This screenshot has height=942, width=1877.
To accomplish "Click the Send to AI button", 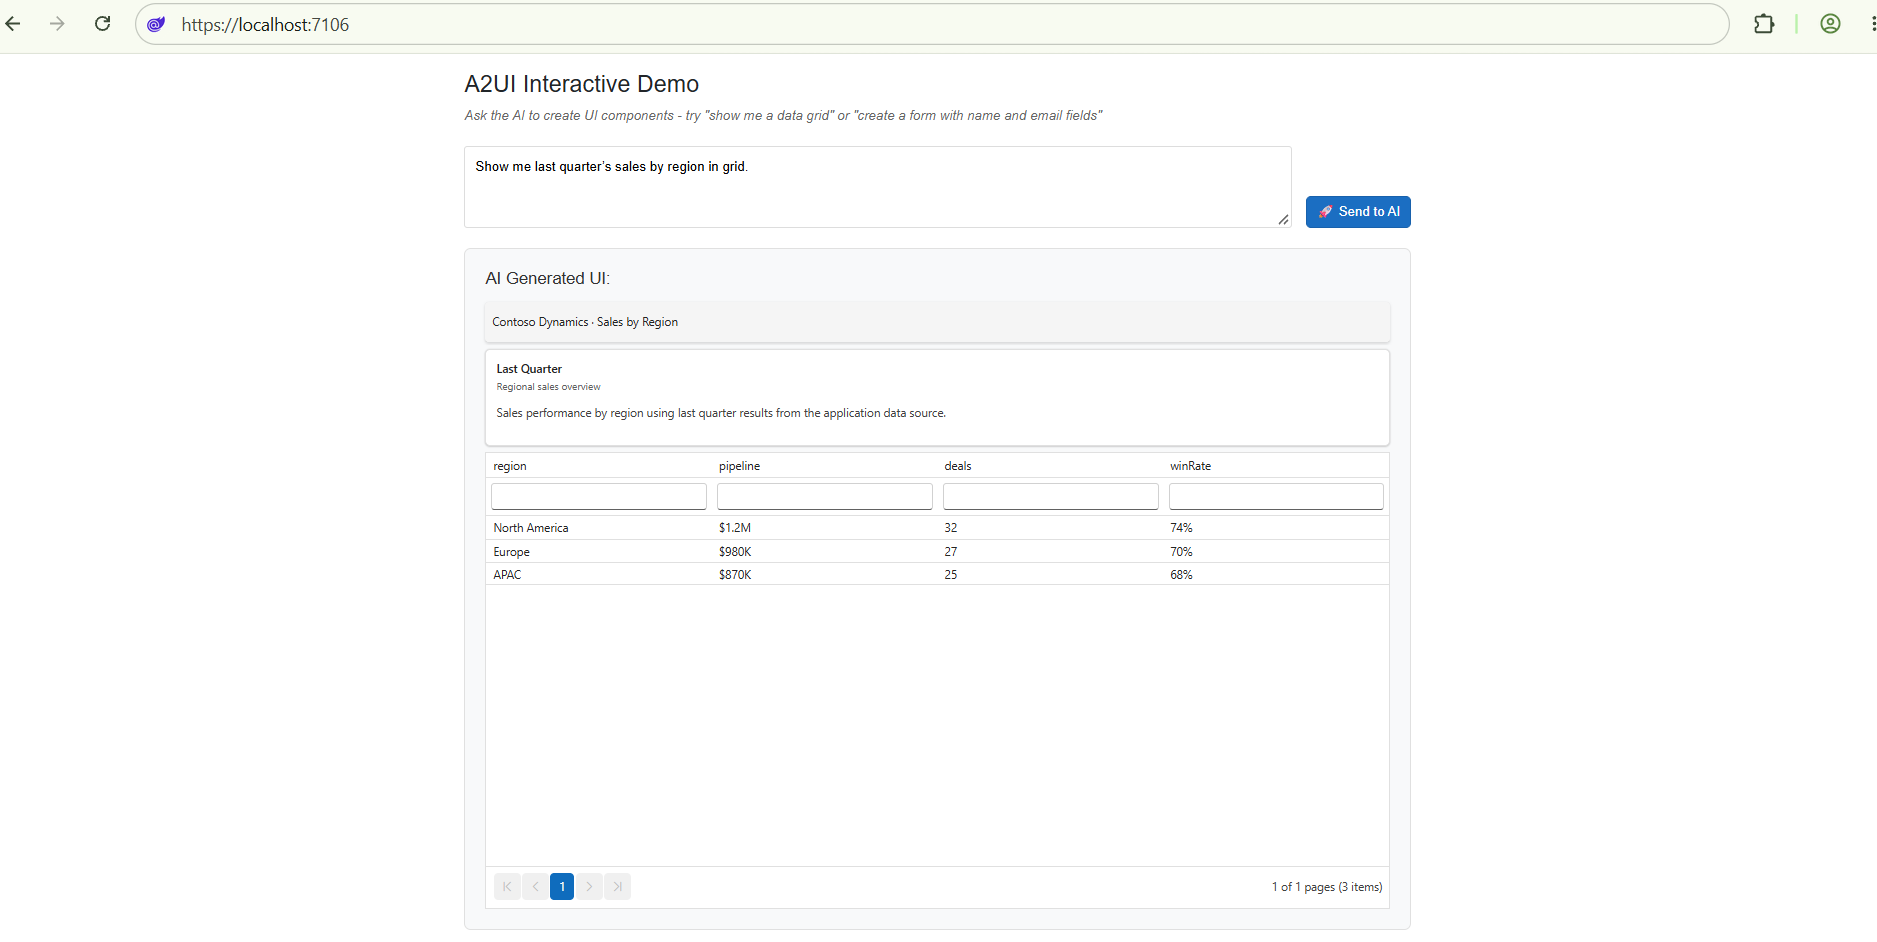I will pos(1358,212).
